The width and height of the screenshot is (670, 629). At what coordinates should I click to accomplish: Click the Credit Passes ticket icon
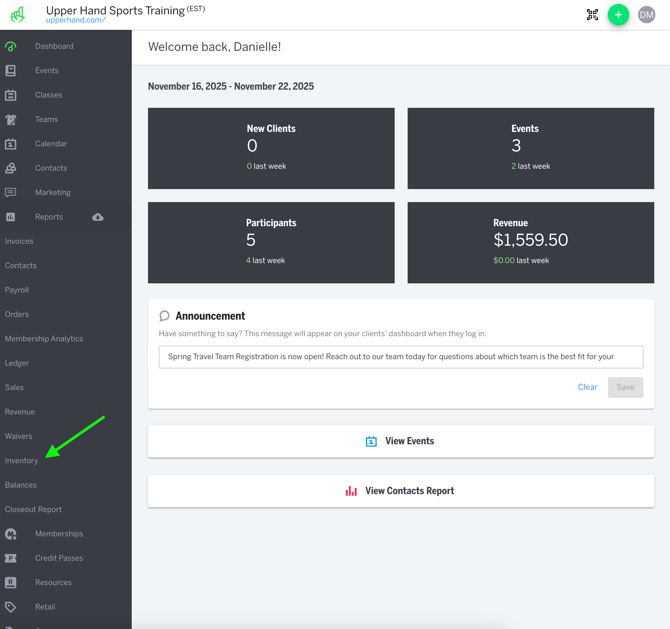[11, 558]
